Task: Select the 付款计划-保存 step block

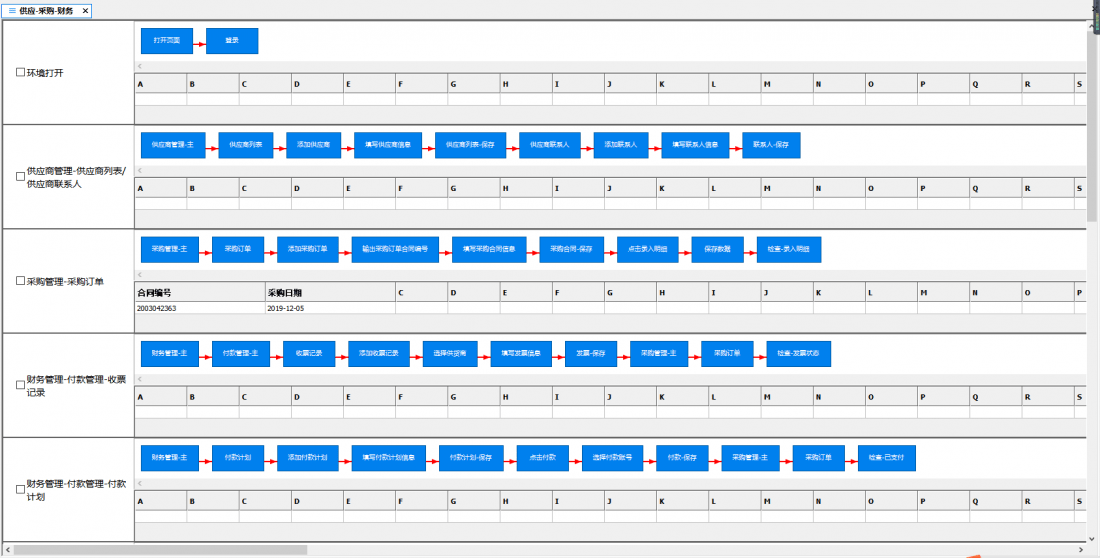Action: [471, 458]
